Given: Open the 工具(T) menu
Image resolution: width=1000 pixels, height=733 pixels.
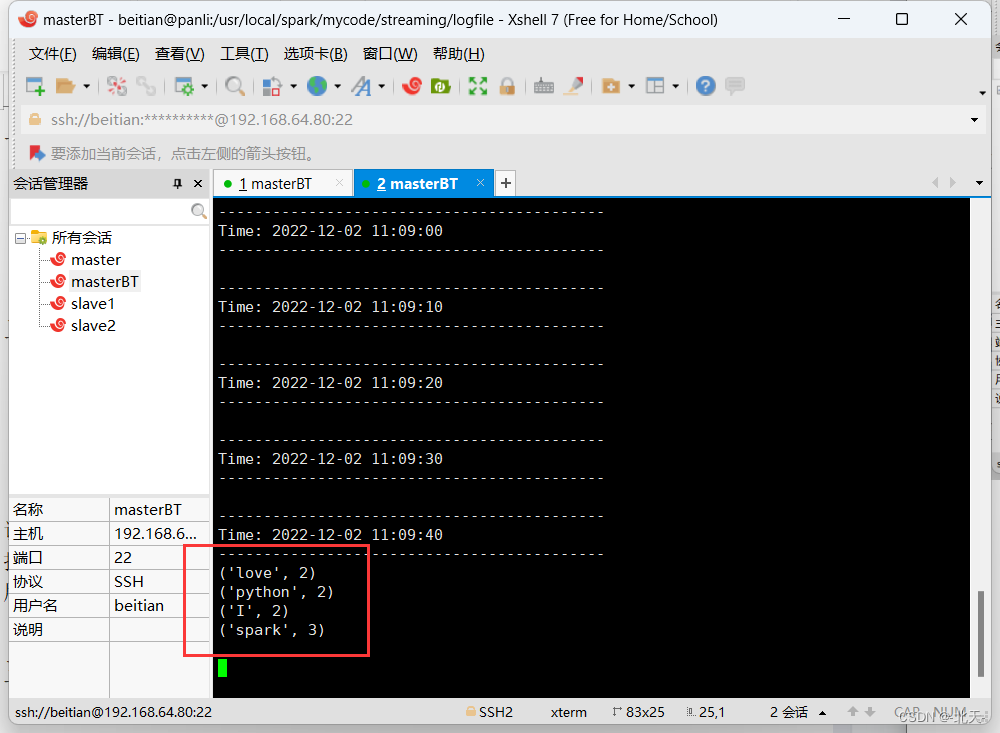Looking at the screenshot, I should tap(244, 54).
